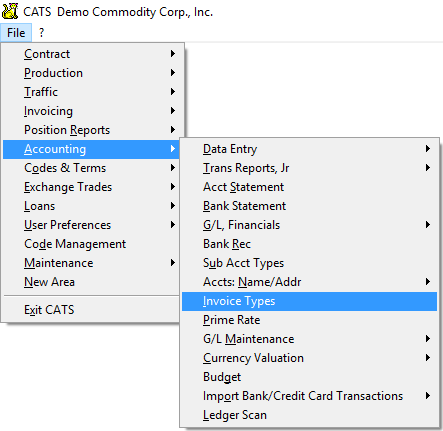Open the Traffic submenu
The image size is (443, 431).
click(x=91, y=92)
